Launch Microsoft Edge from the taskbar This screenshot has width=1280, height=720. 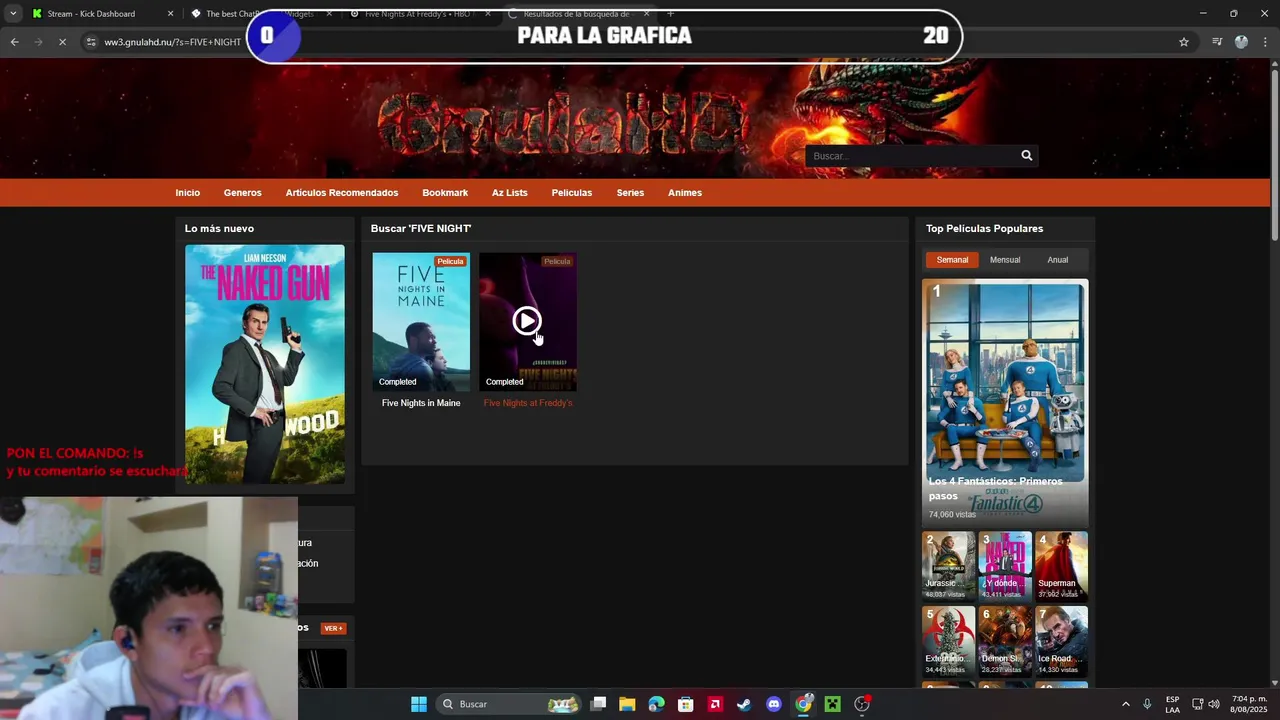(x=656, y=704)
